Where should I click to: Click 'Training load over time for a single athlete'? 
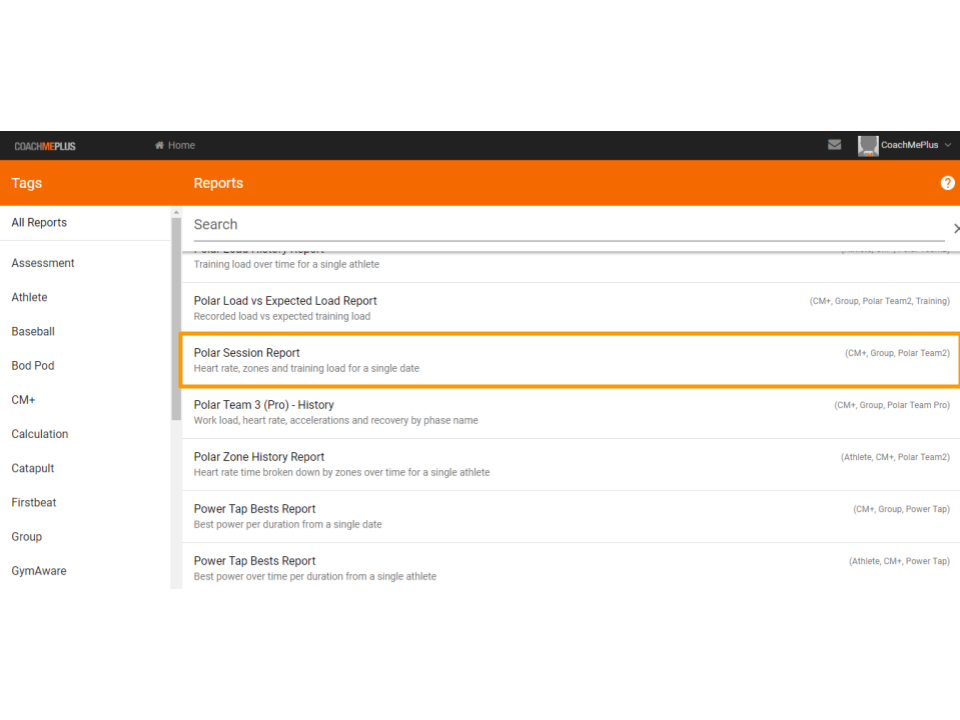click(287, 264)
